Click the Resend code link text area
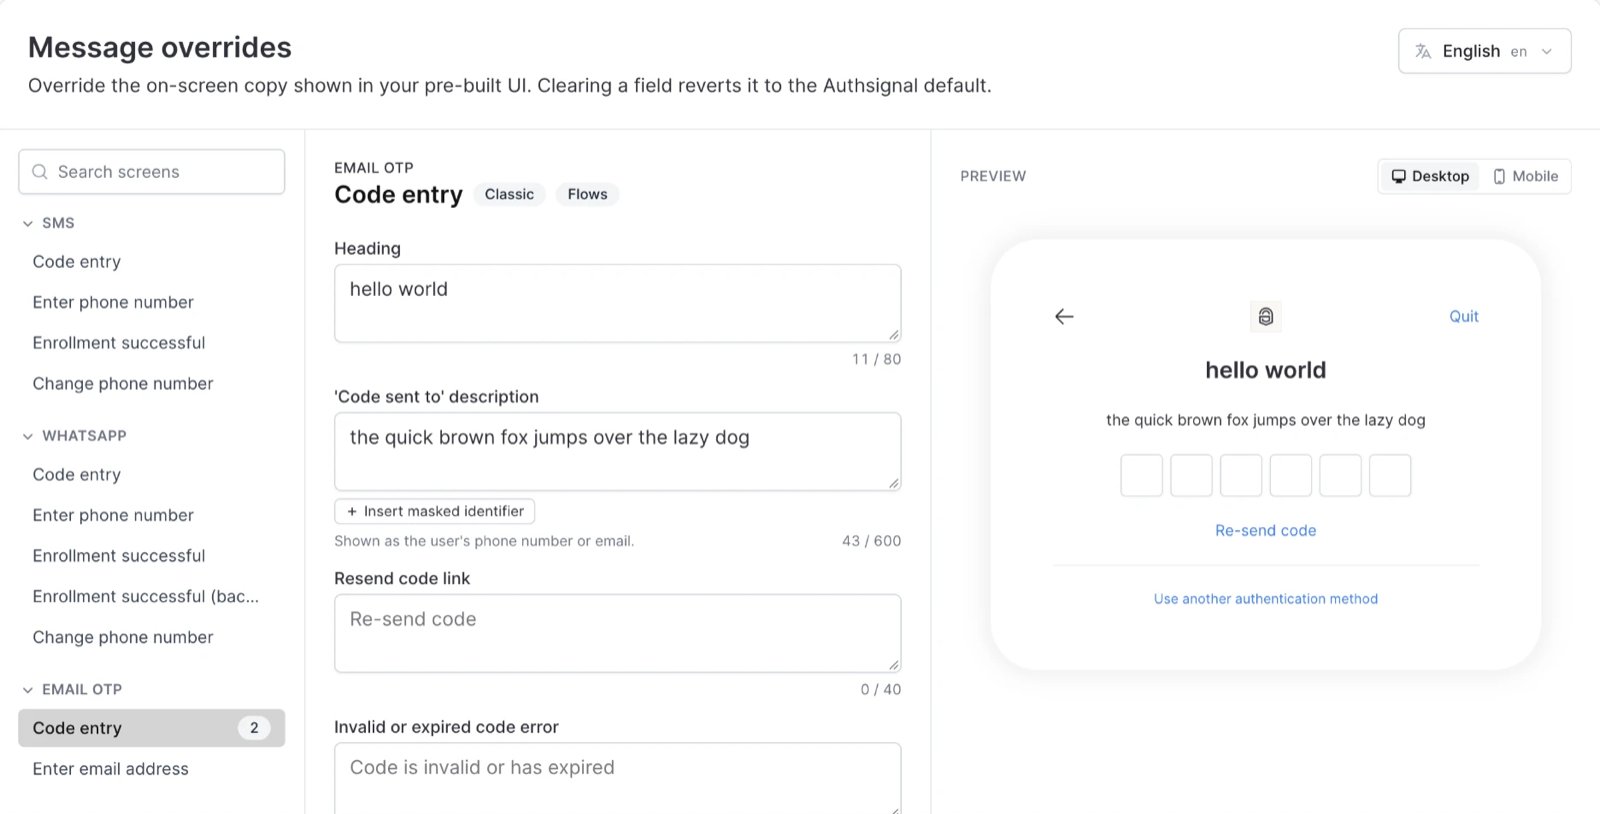 (x=618, y=633)
